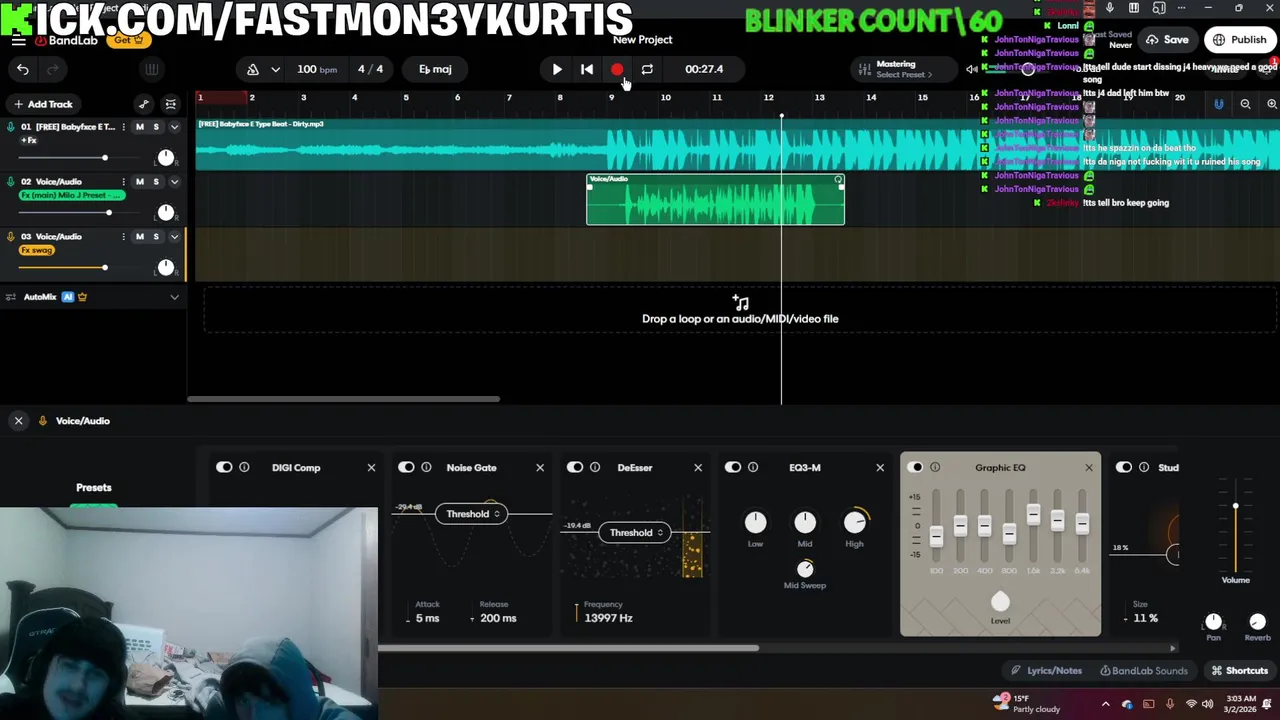
Task: Open track 02 three-dot menu
Action: click(124, 182)
